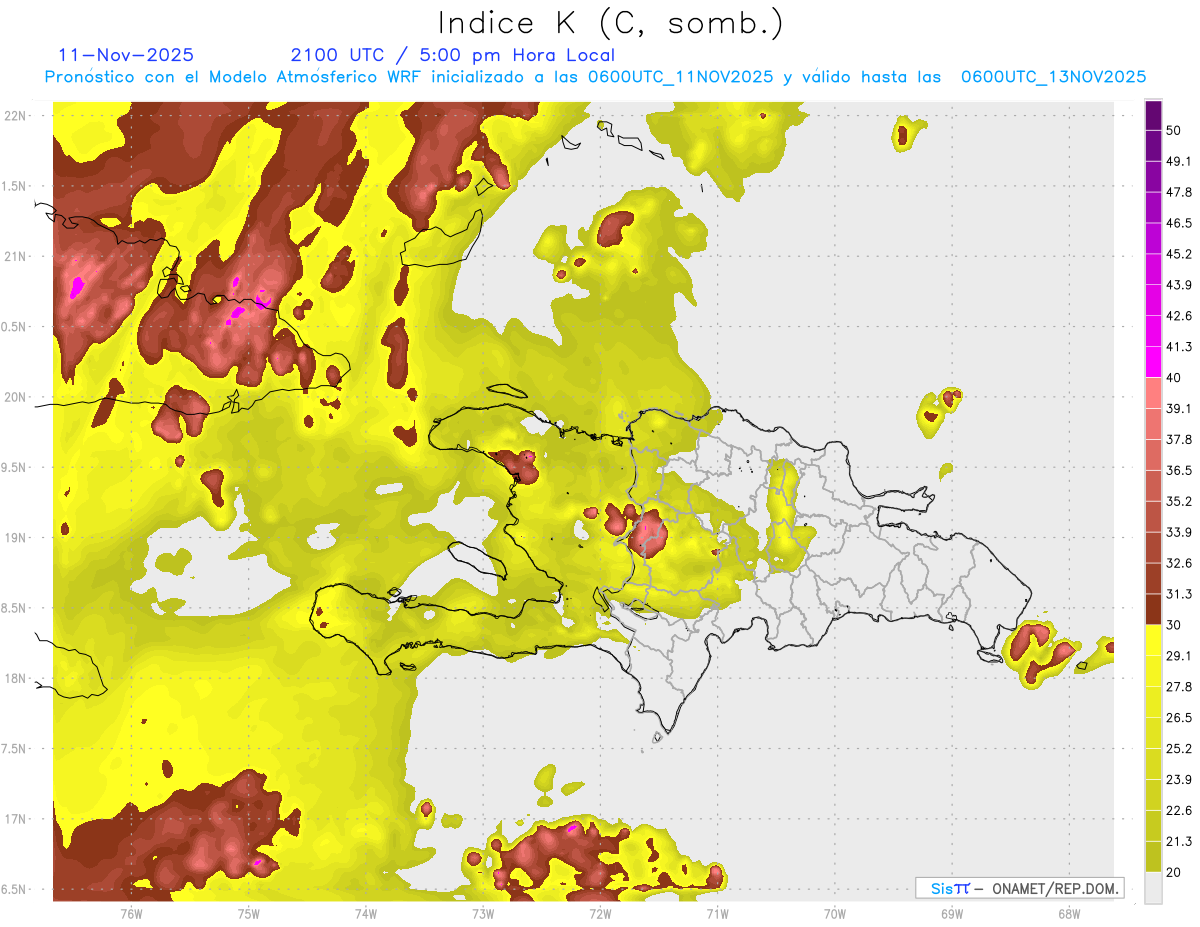Click the '68W' longitude axis label
The height and width of the screenshot is (927, 1200).
(x=1068, y=914)
